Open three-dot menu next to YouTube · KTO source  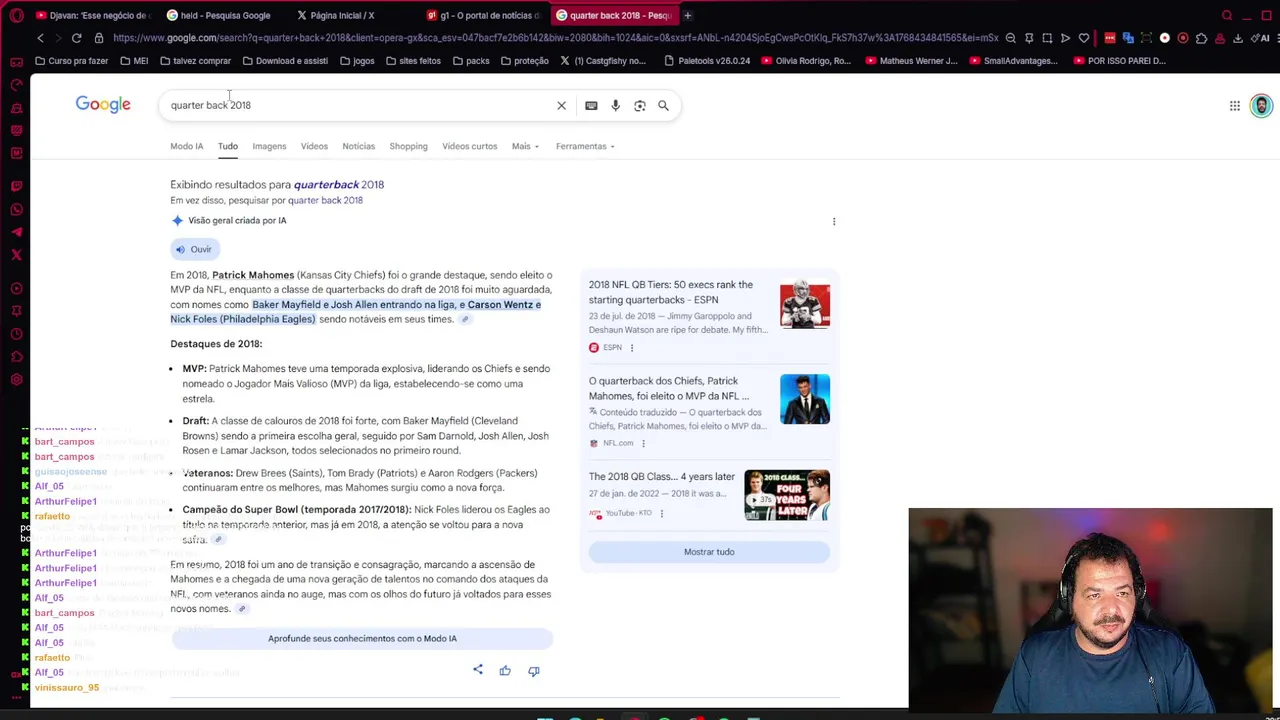(x=661, y=513)
